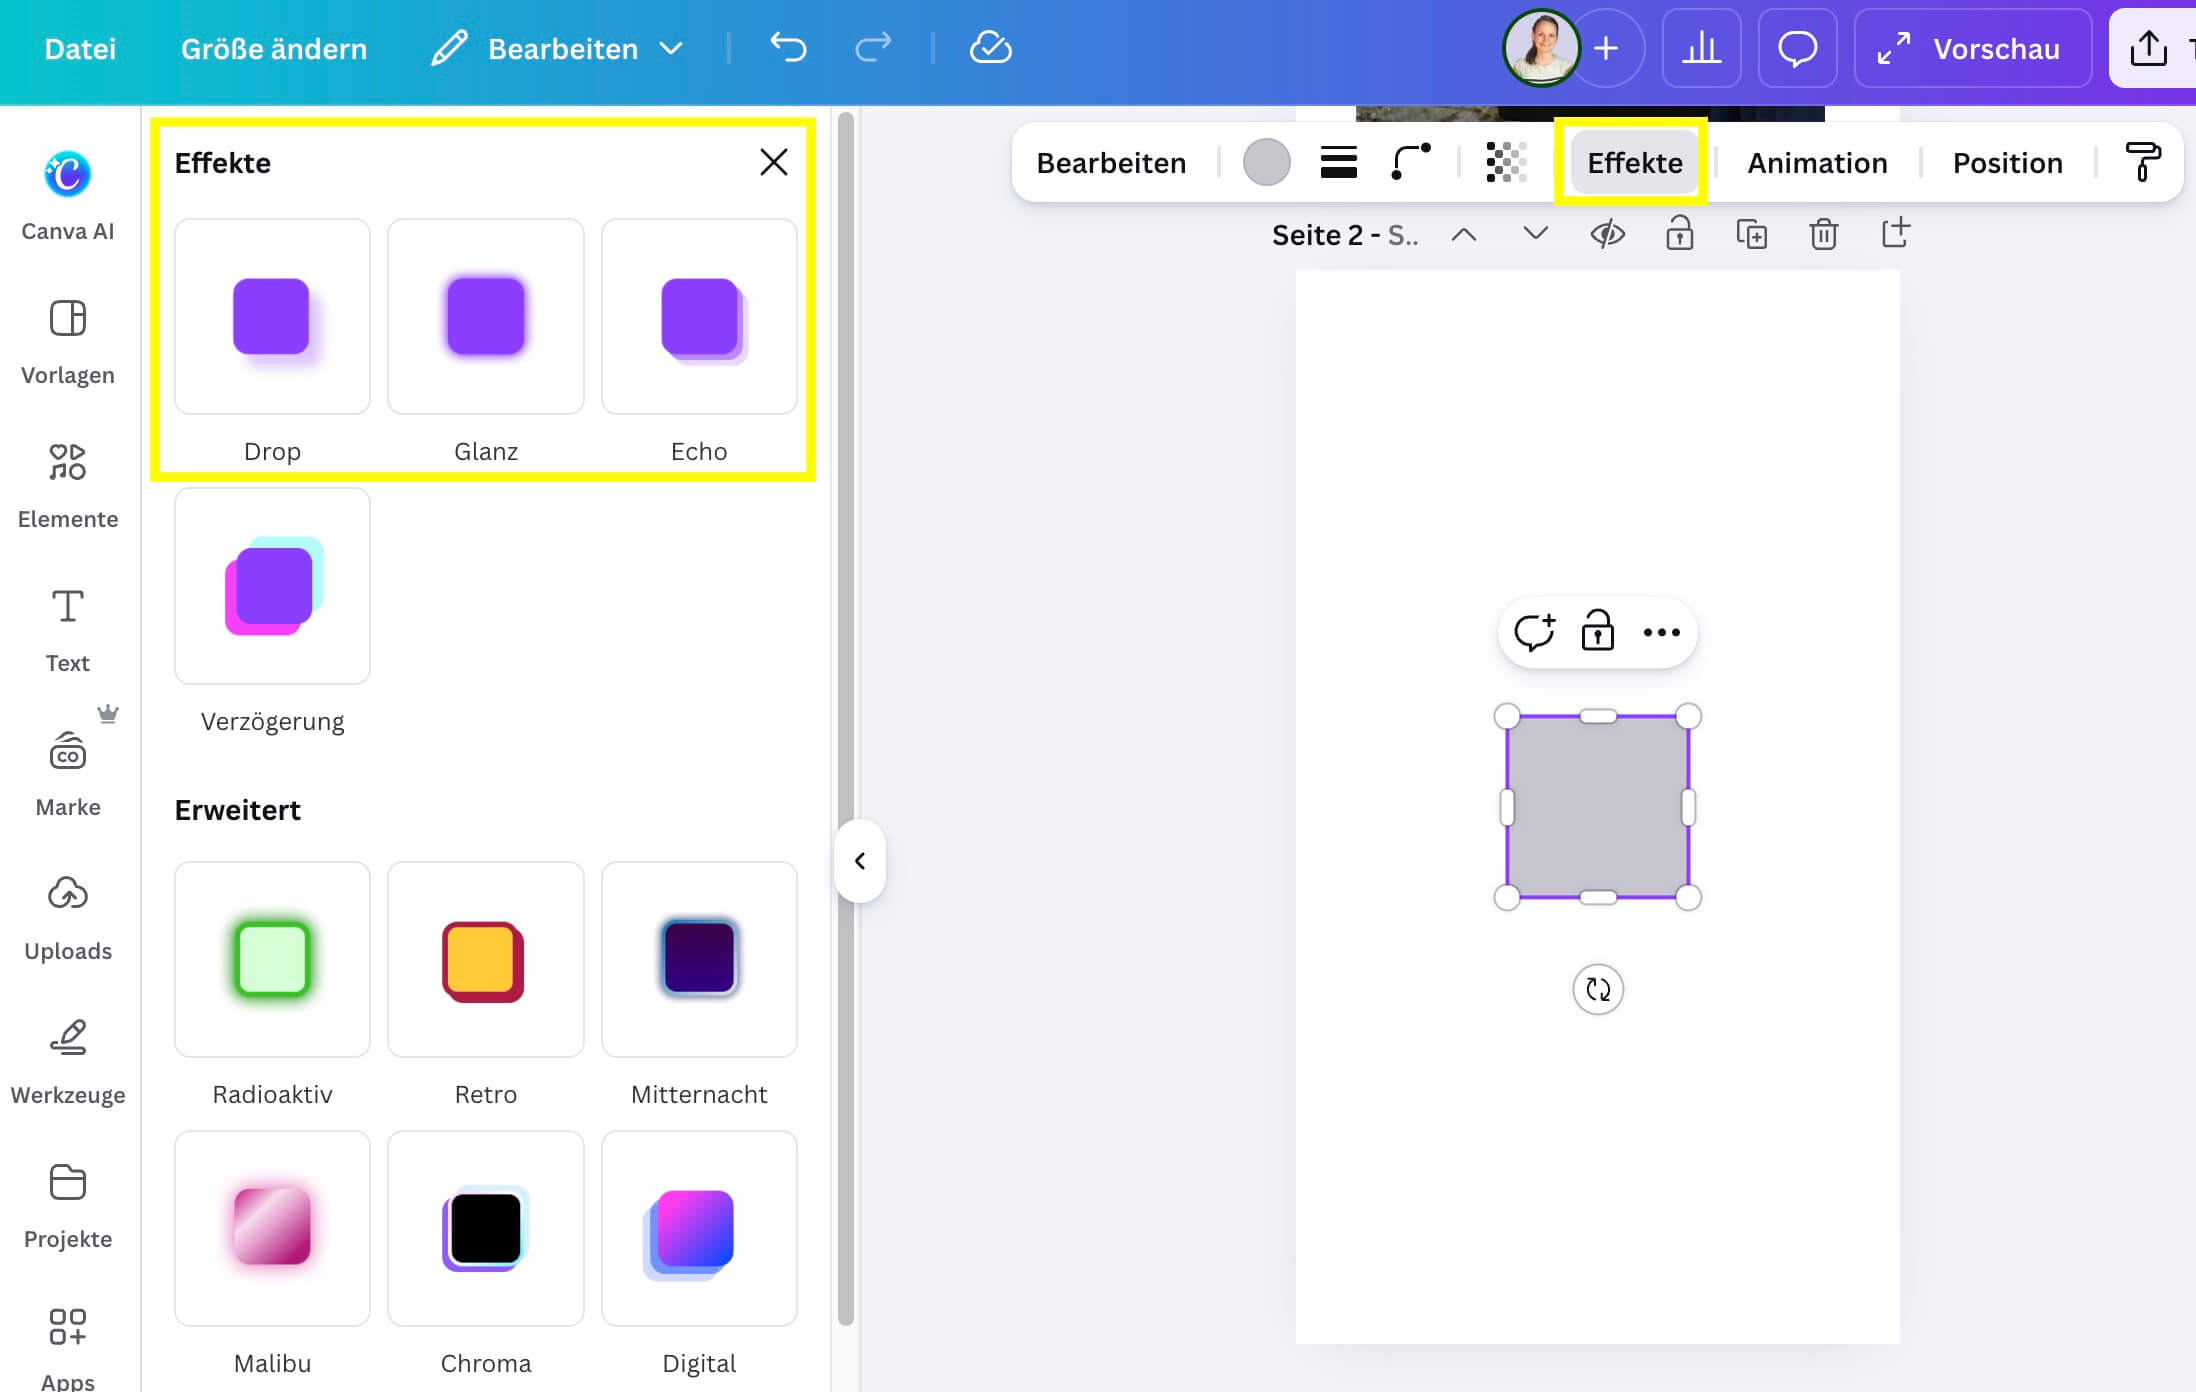Switch to the Animation tab
This screenshot has width=2196, height=1392.
pos(1817,162)
